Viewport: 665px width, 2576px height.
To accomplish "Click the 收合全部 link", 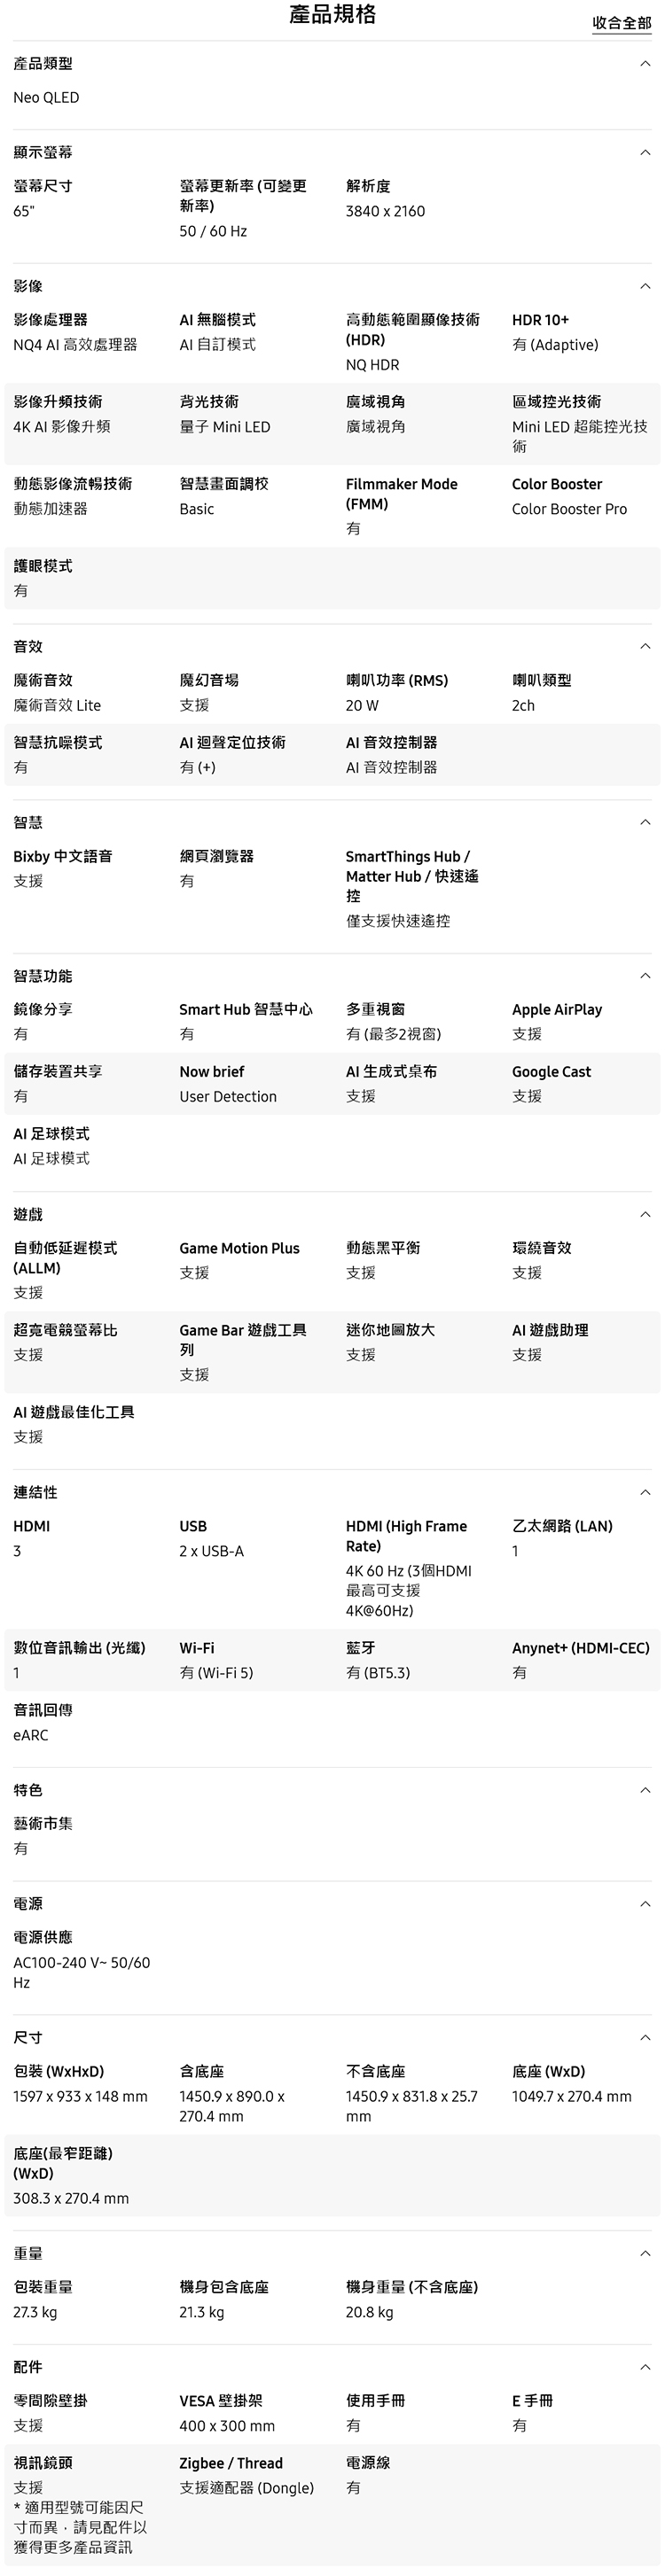I will pyautogui.click(x=621, y=23).
